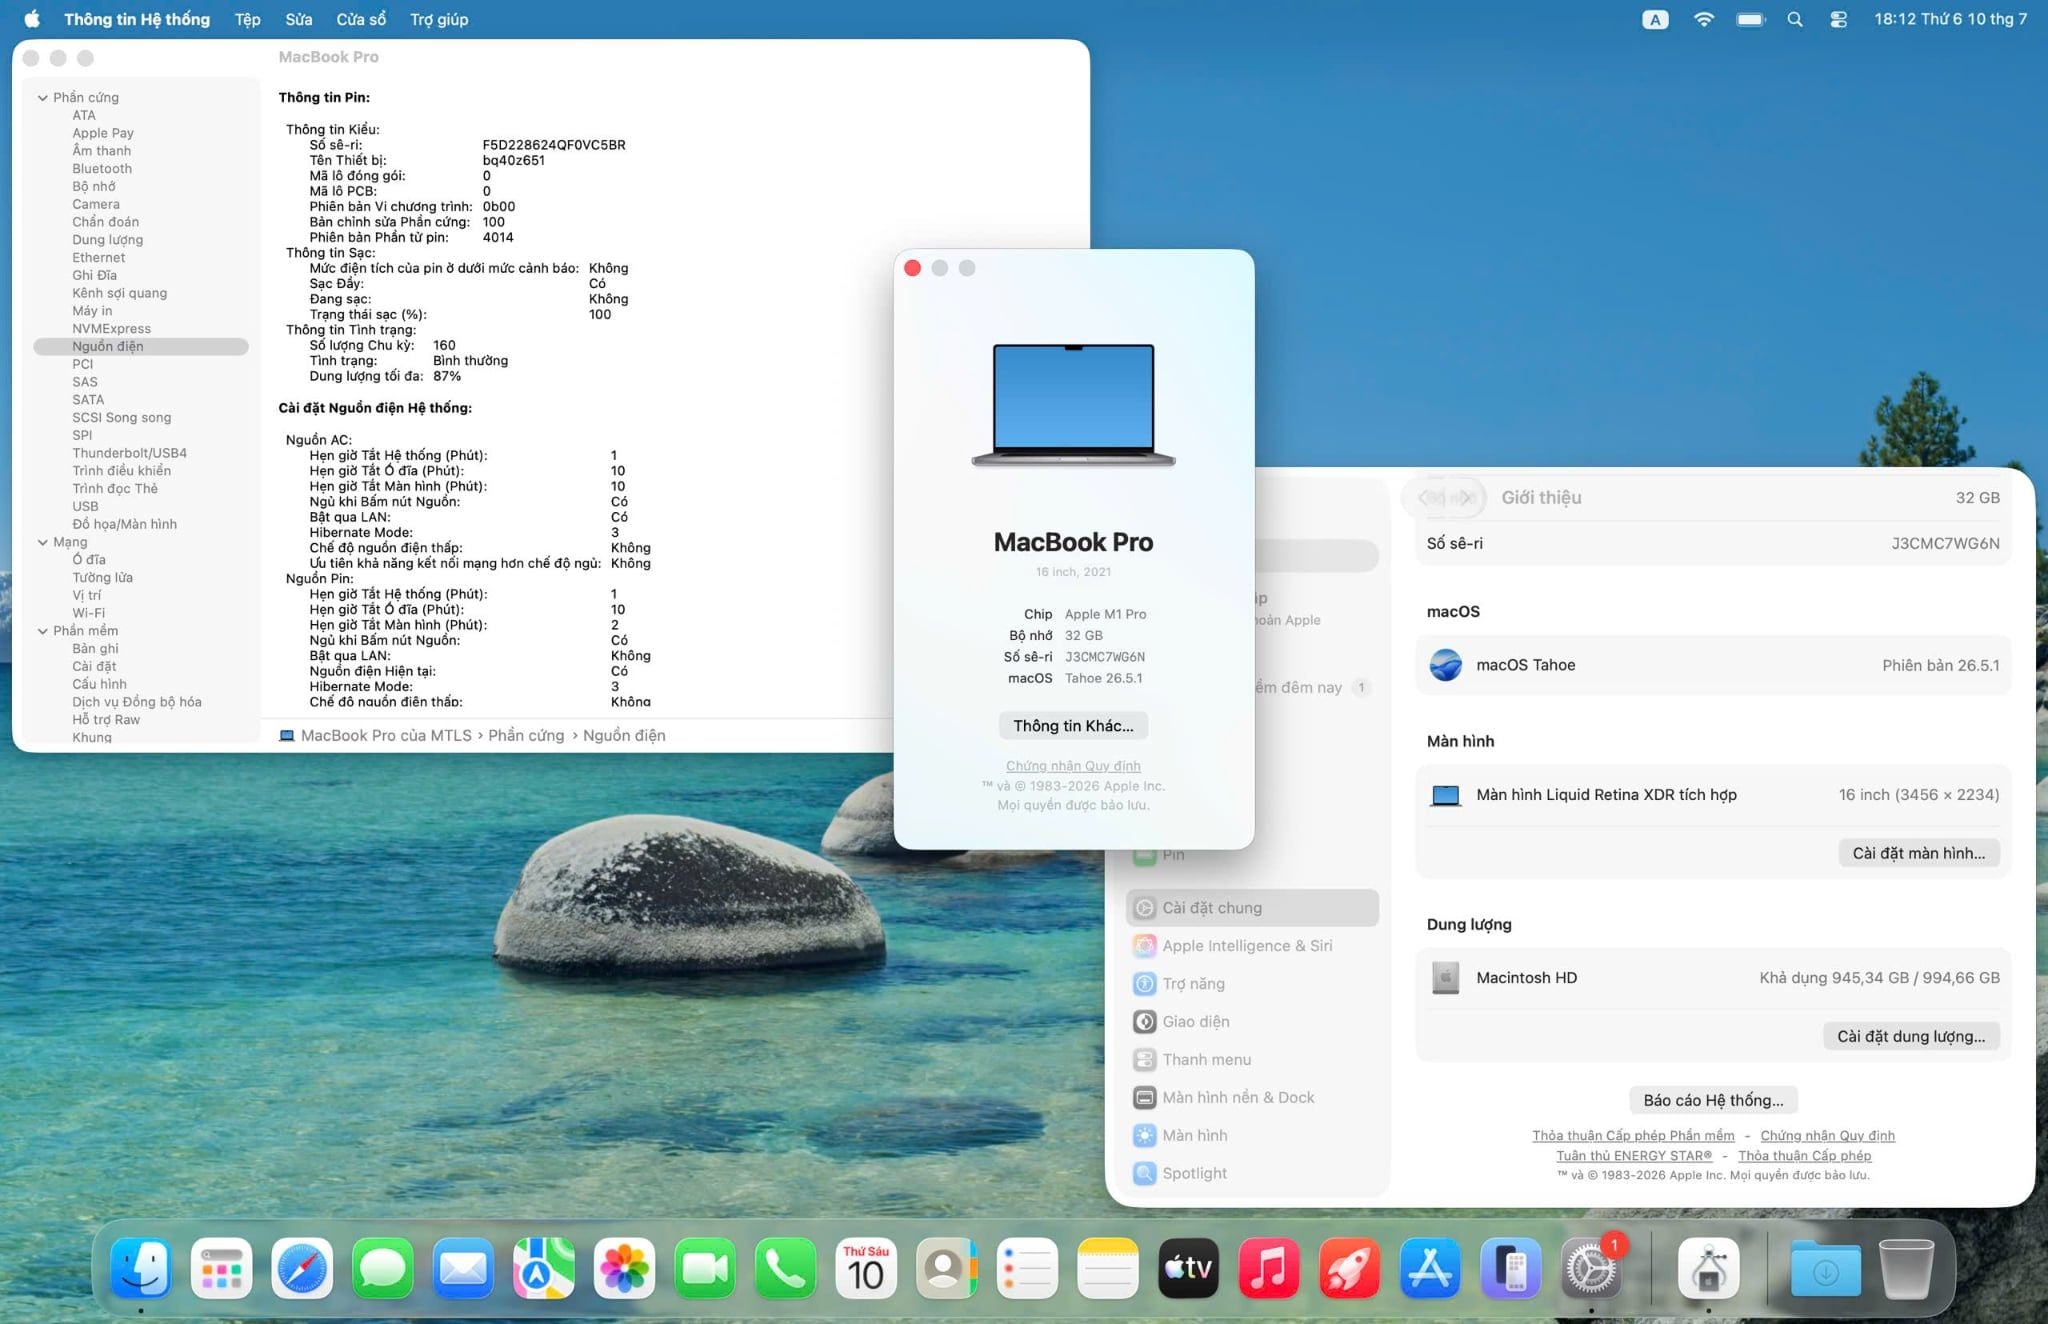
Task: Select Thanh menu in the Settings sidebar
Action: pos(1253,1060)
